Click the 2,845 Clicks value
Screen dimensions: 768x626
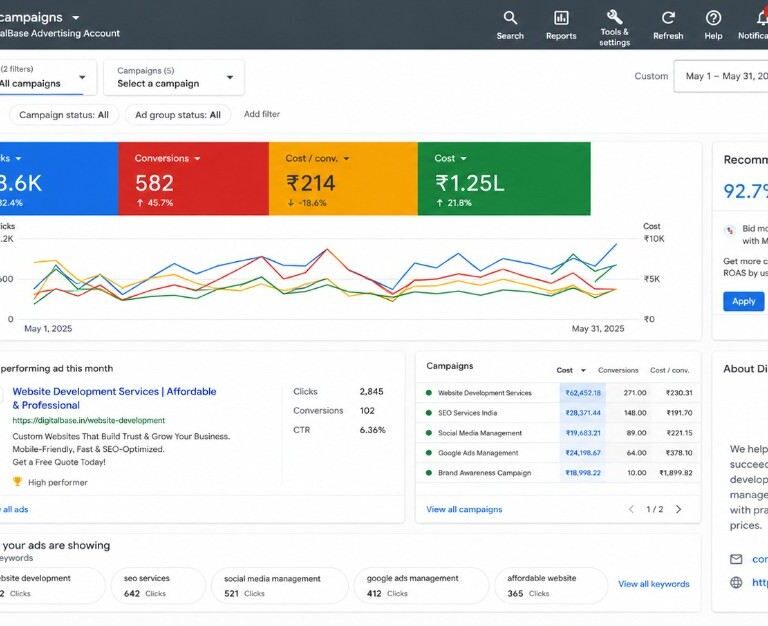click(x=371, y=392)
